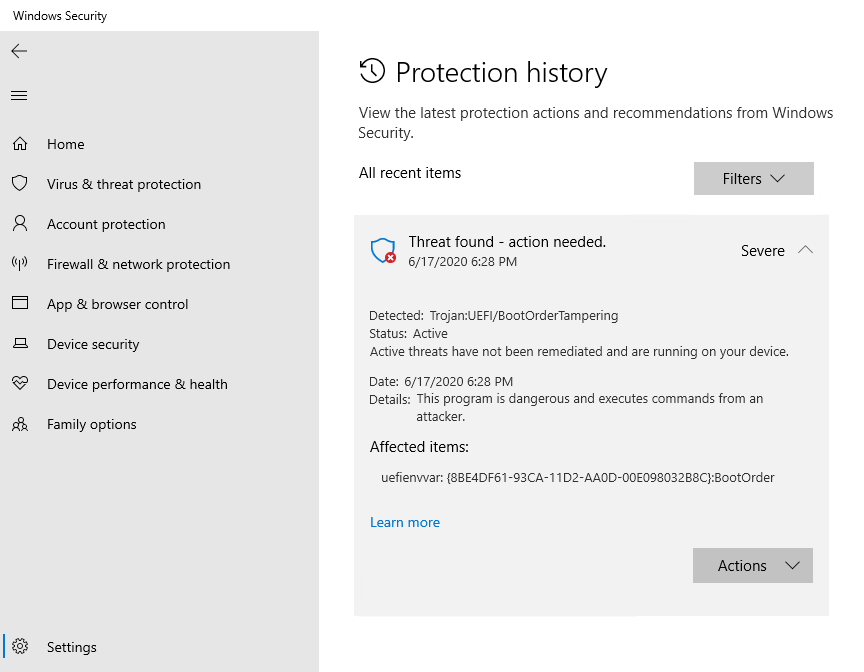Open the Learn more link

(405, 522)
